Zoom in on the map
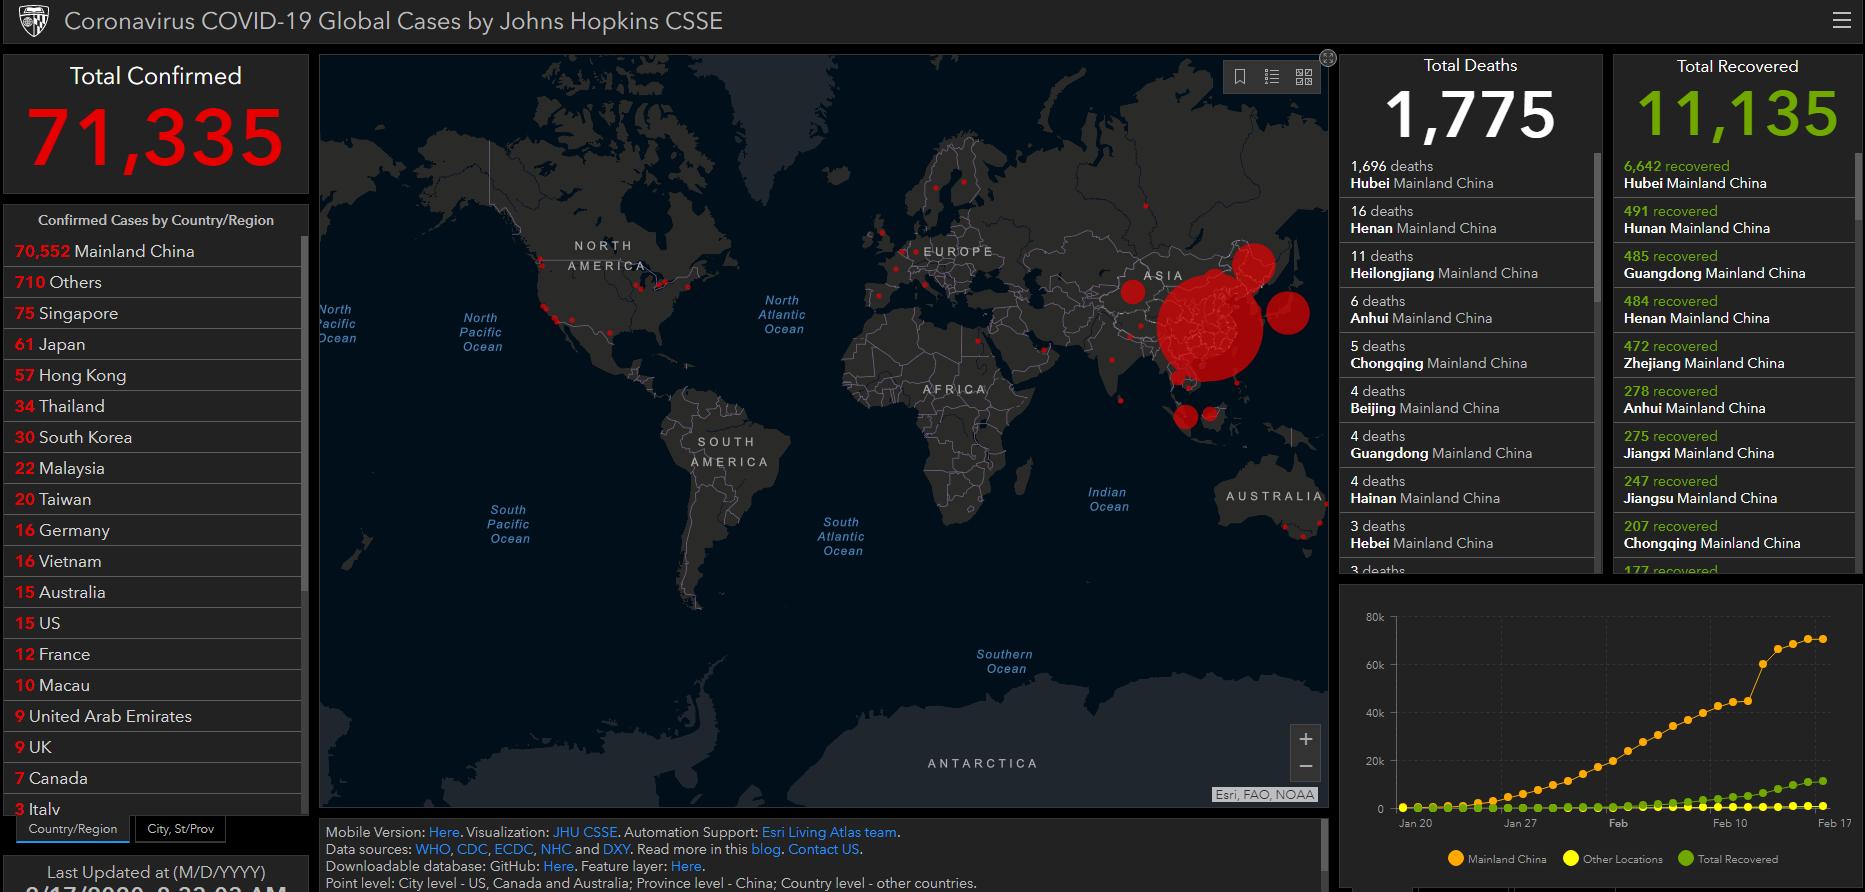 pos(1305,739)
